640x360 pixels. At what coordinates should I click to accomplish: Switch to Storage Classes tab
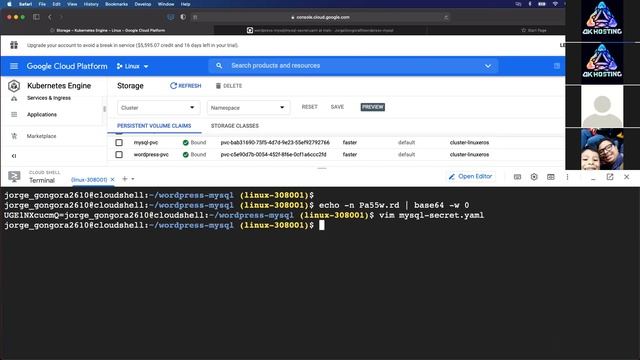pyautogui.click(x=235, y=126)
